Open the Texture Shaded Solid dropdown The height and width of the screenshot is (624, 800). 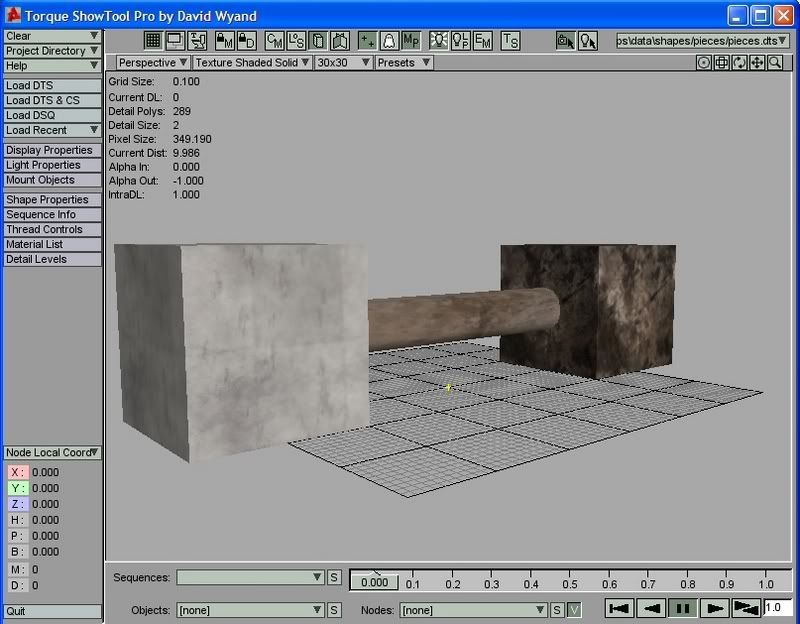pos(252,62)
